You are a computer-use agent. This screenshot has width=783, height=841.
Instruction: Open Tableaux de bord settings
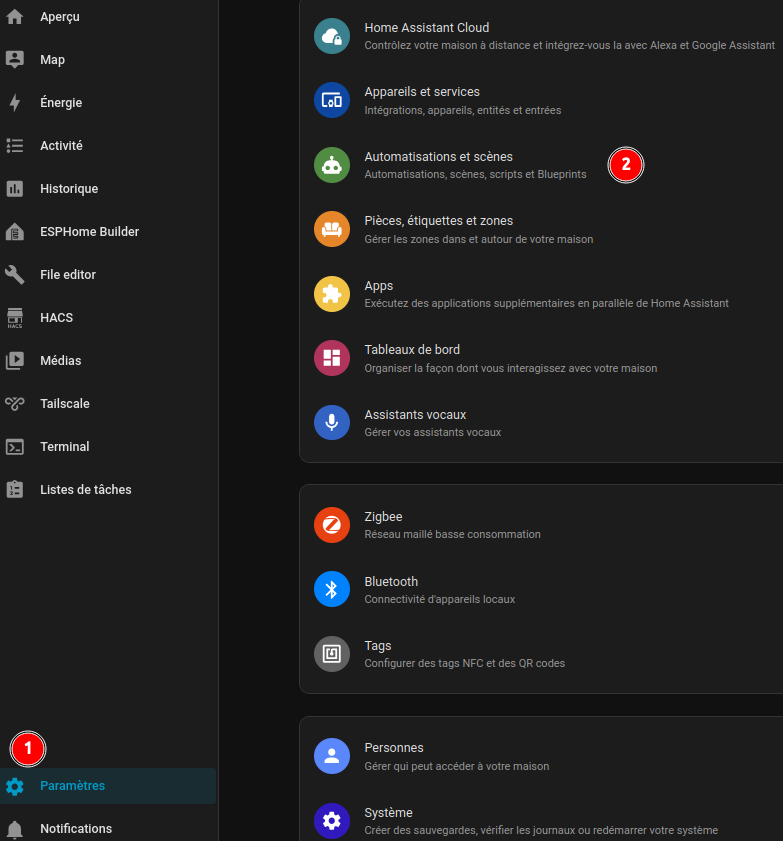coord(542,358)
